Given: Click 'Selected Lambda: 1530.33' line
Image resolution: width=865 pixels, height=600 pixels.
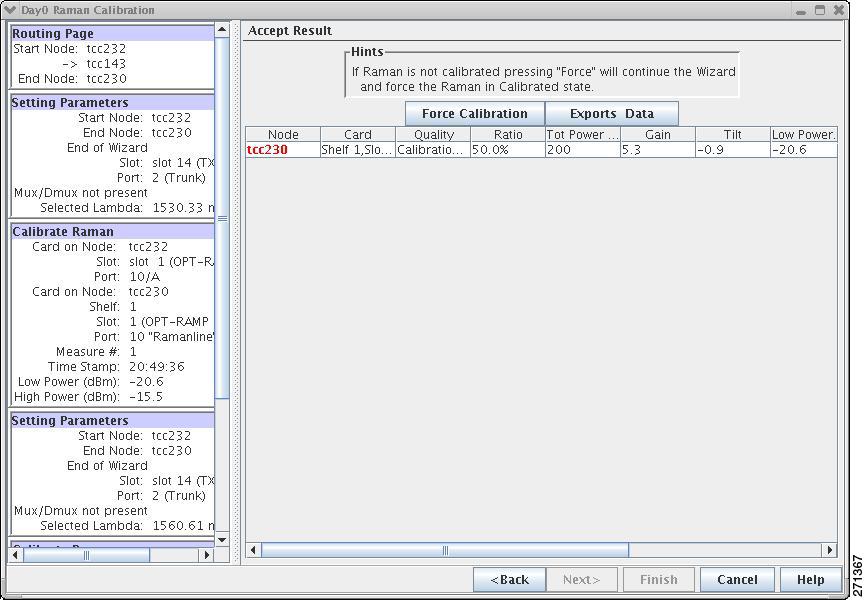Looking at the screenshot, I should tap(127, 208).
